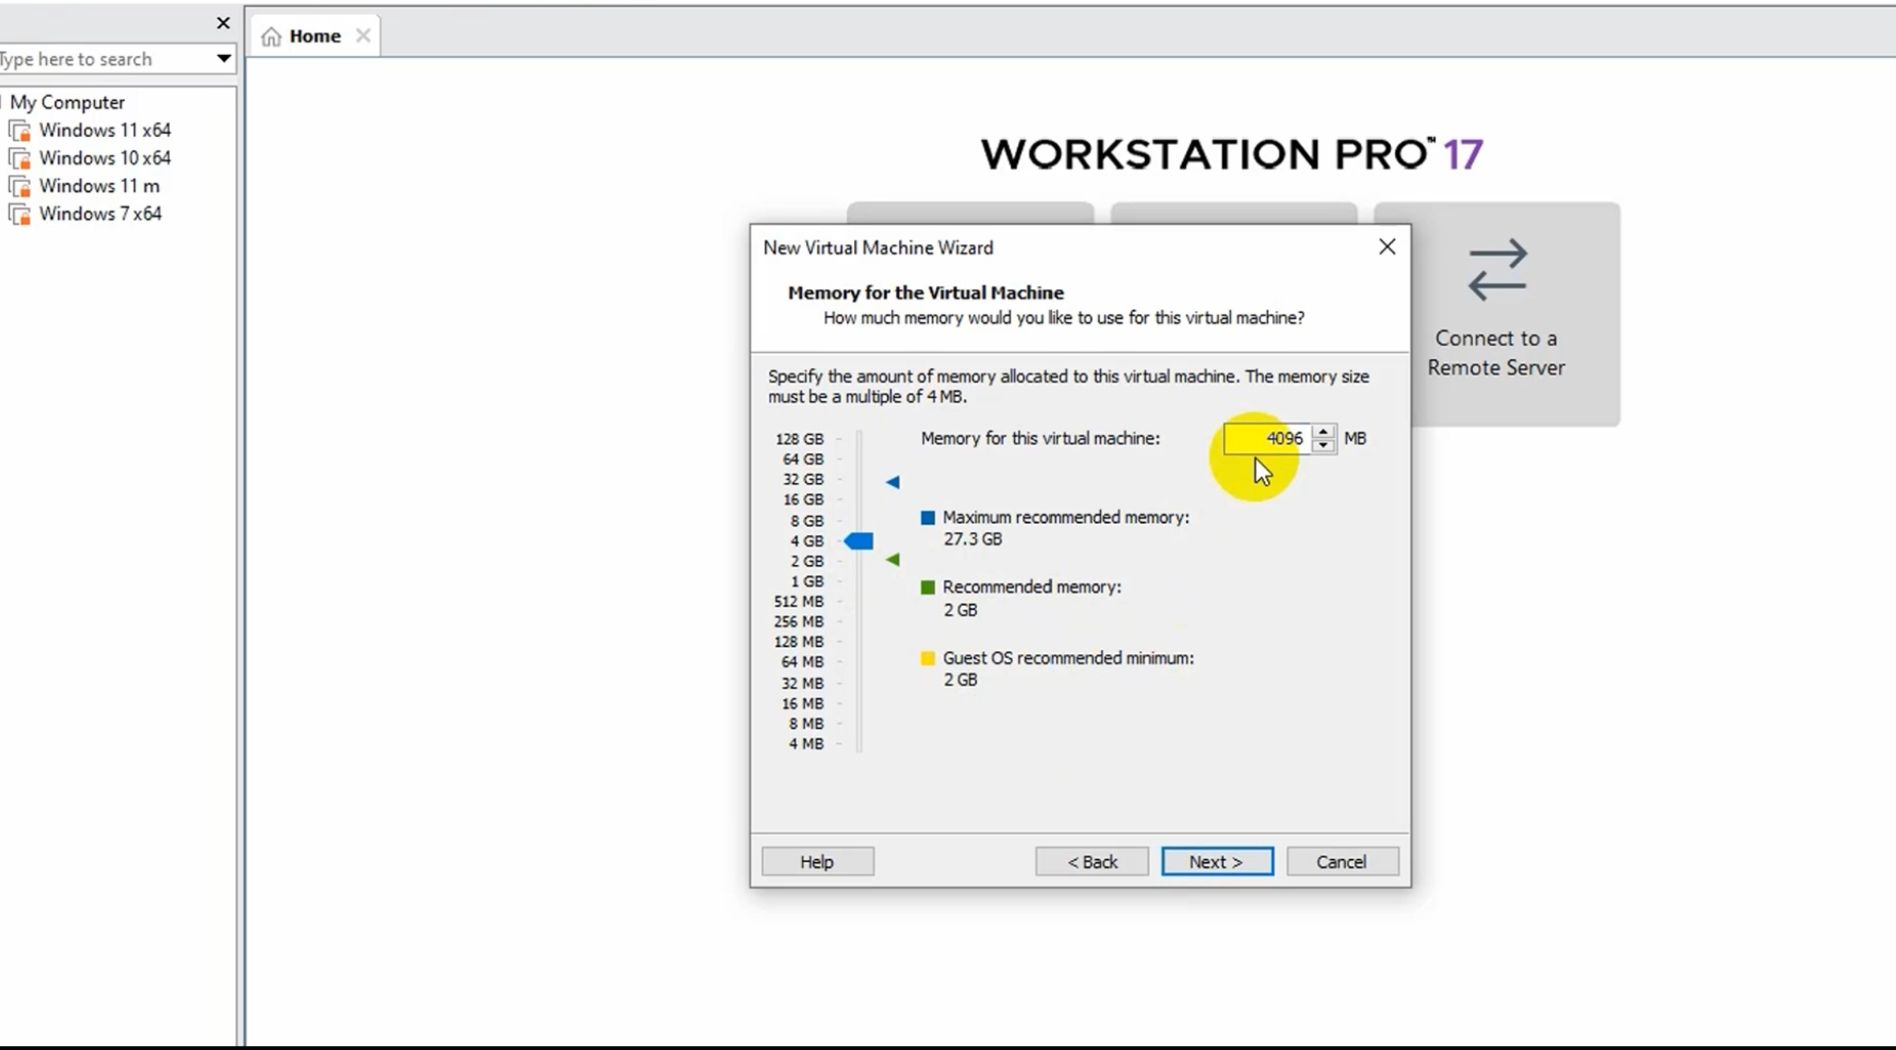Click the blue maximum recommended memory marker
This screenshot has height=1050, width=1896.
point(893,482)
